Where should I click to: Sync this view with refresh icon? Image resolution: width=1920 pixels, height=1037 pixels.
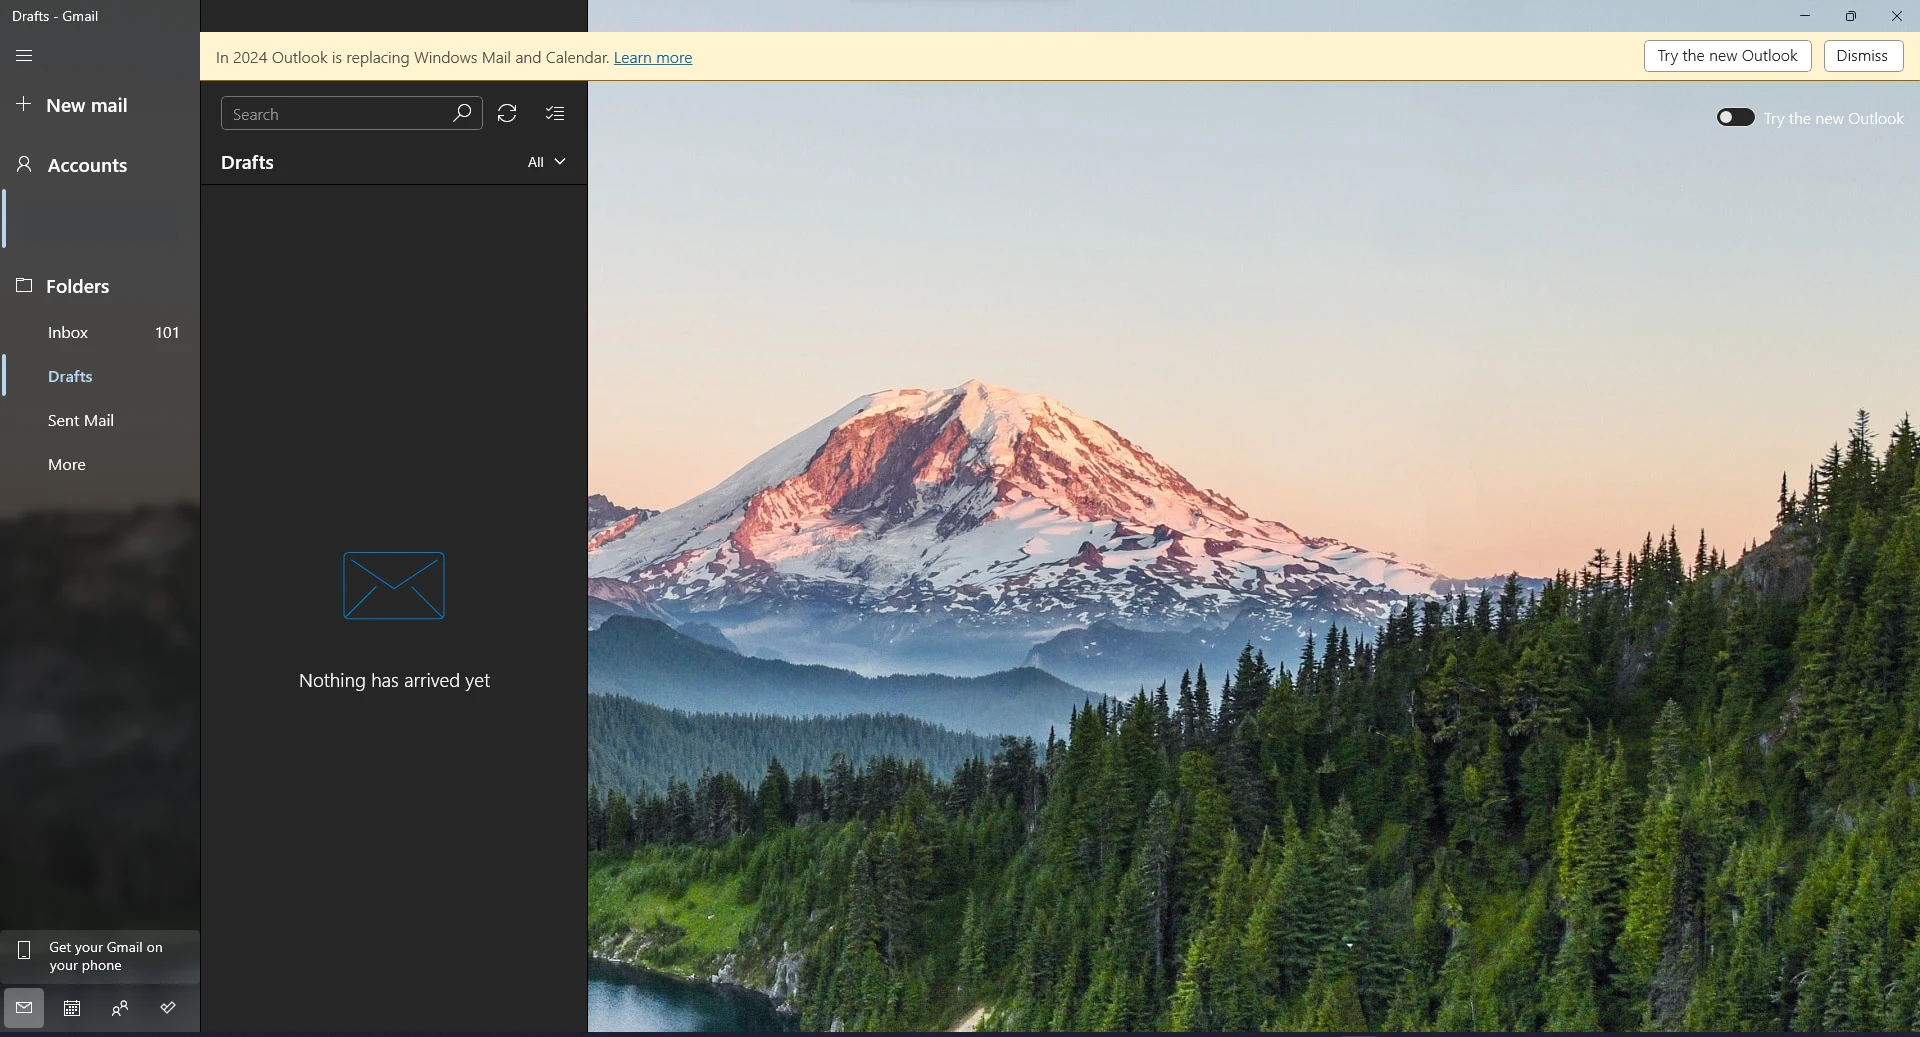(x=507, y=114)
